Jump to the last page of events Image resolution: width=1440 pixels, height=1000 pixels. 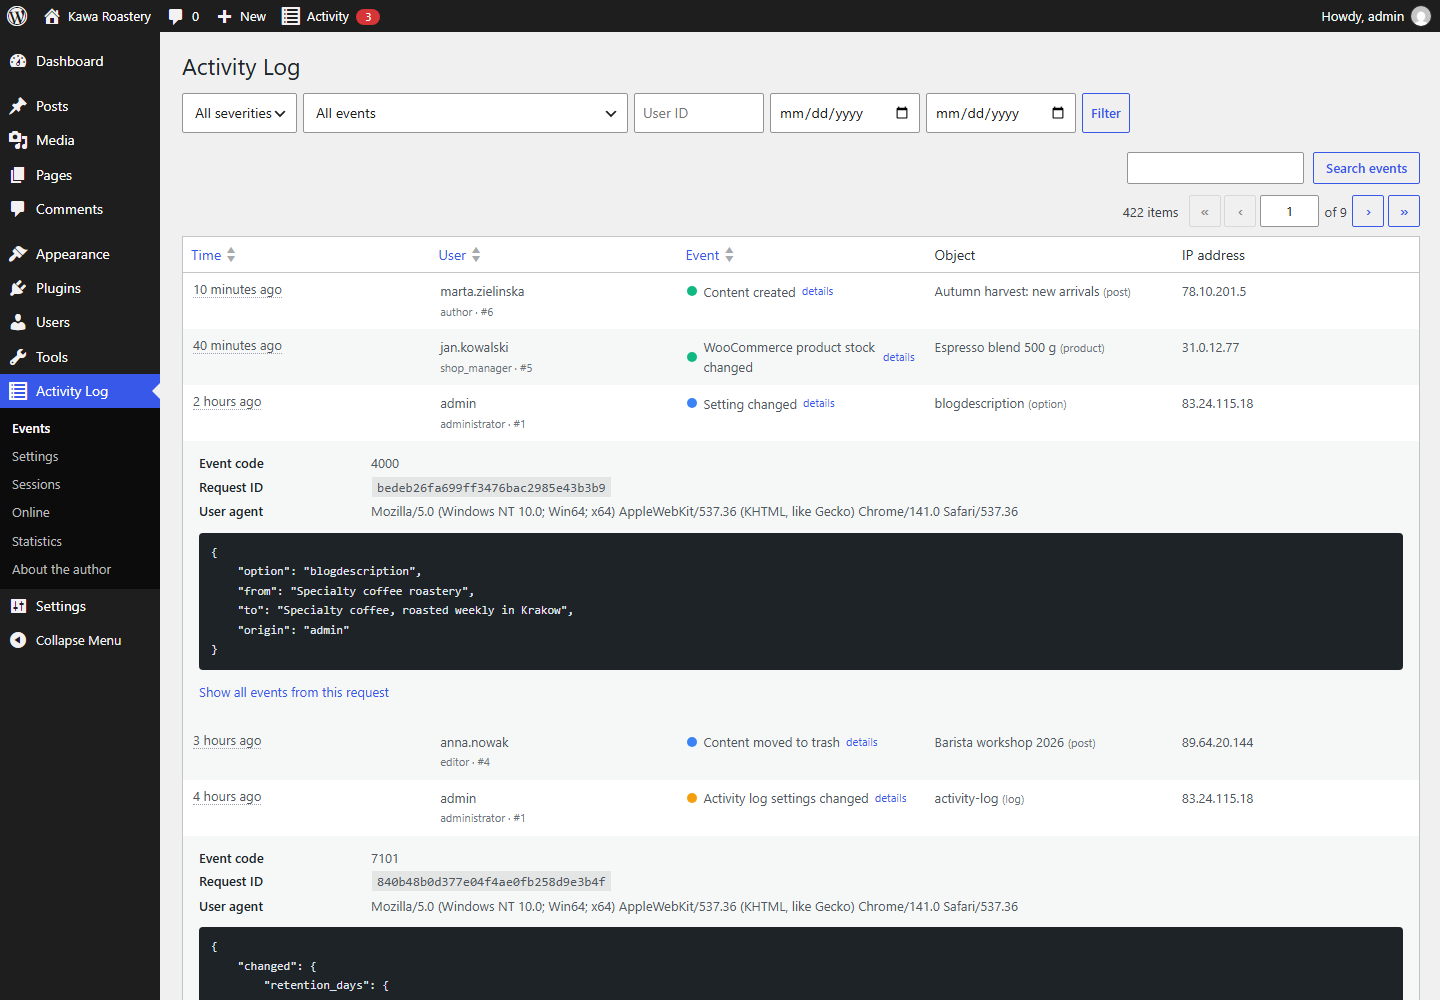[1404, 211]
